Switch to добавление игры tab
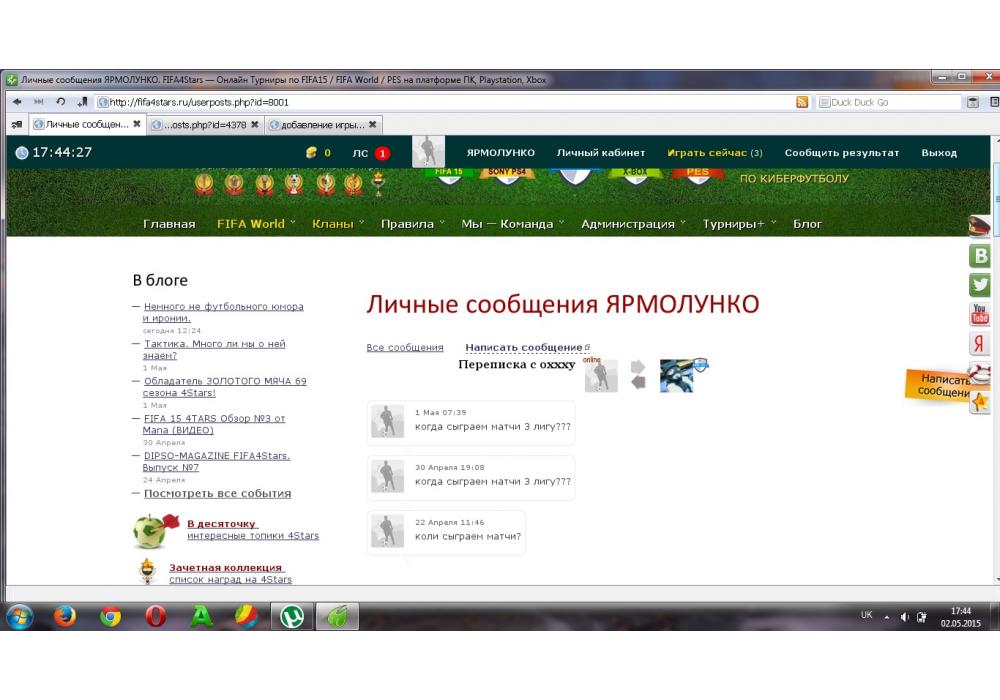Image resolution: width=1000 pixels, height=700 pixels. 323,125
